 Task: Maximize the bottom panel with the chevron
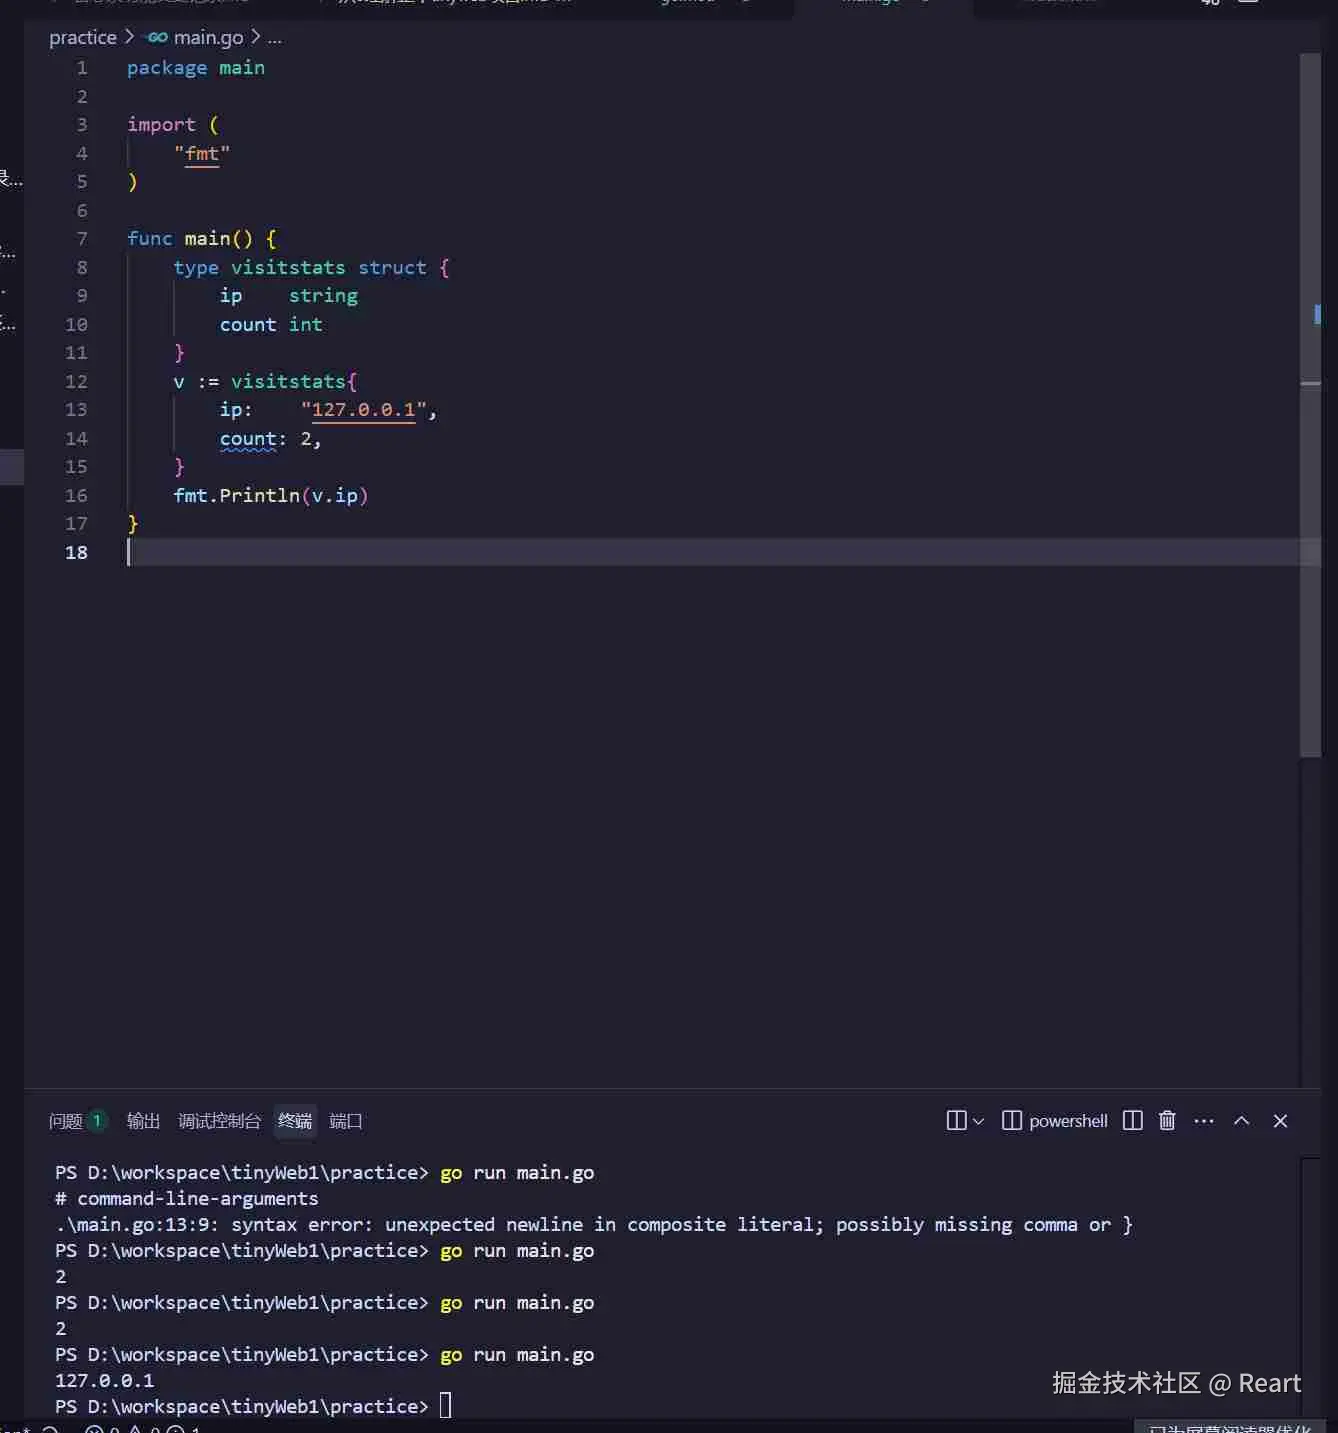(1242, 1121)
